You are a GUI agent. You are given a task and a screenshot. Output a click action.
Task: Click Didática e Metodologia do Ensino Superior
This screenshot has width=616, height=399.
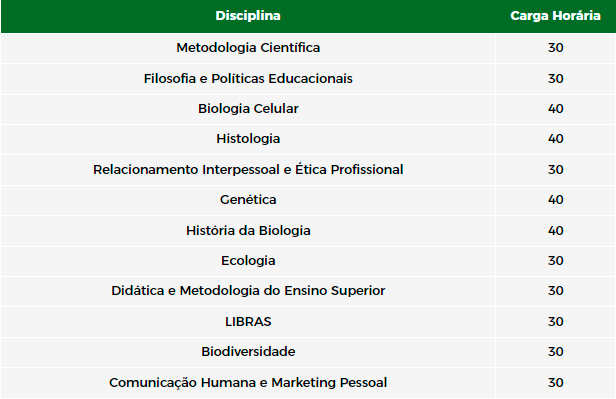click(248, 291)
